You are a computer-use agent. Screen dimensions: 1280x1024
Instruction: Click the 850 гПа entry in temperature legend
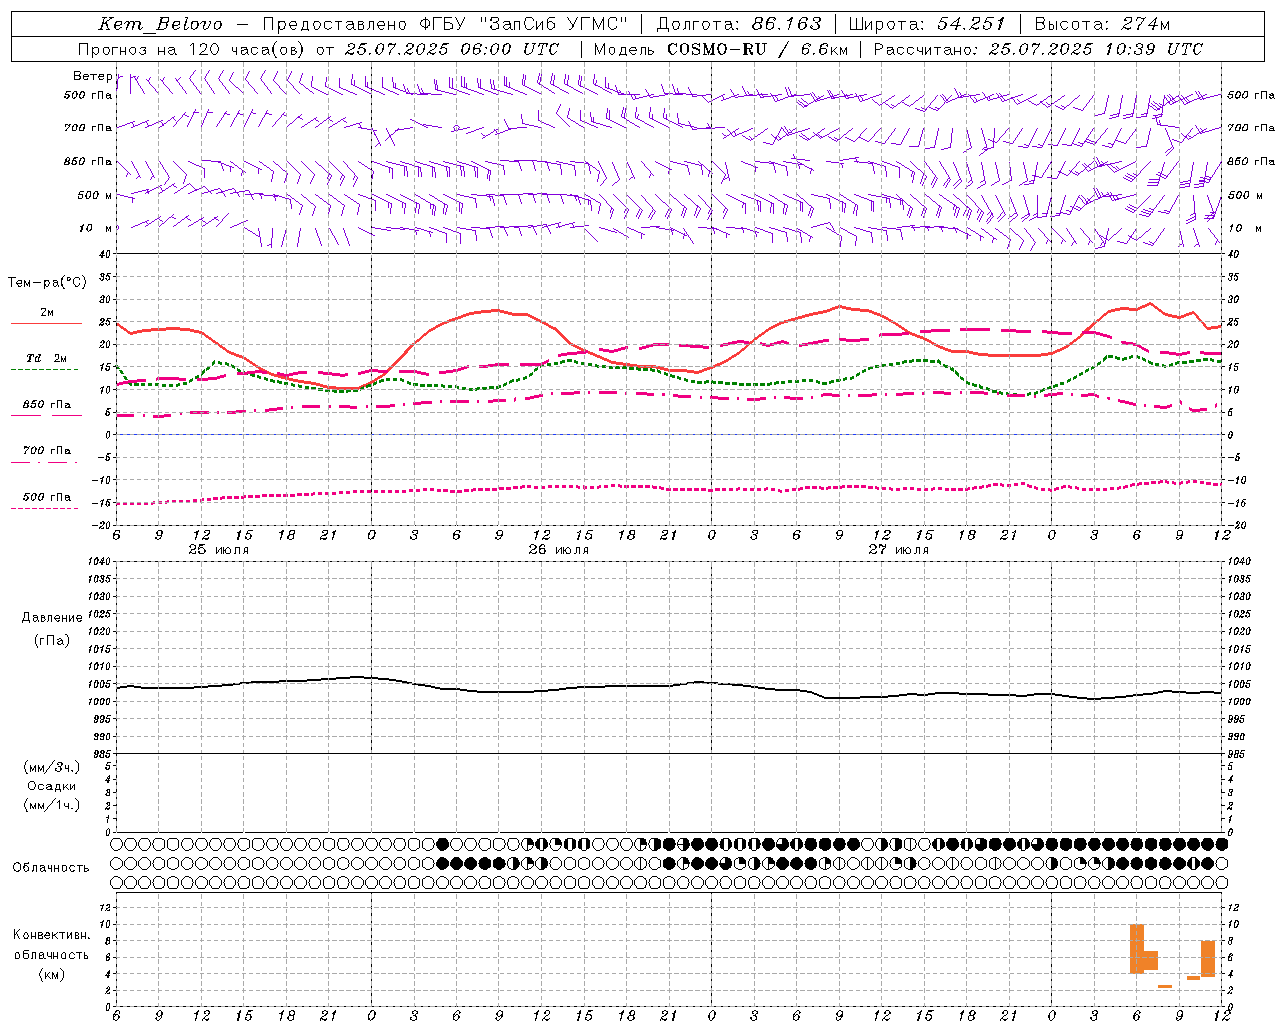47,405
